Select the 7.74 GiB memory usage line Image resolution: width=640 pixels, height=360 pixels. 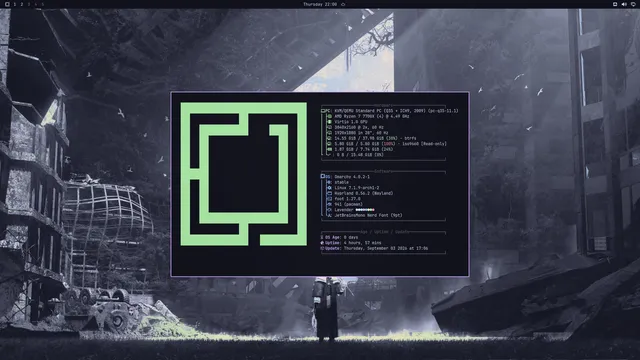(x=363, y=149)
